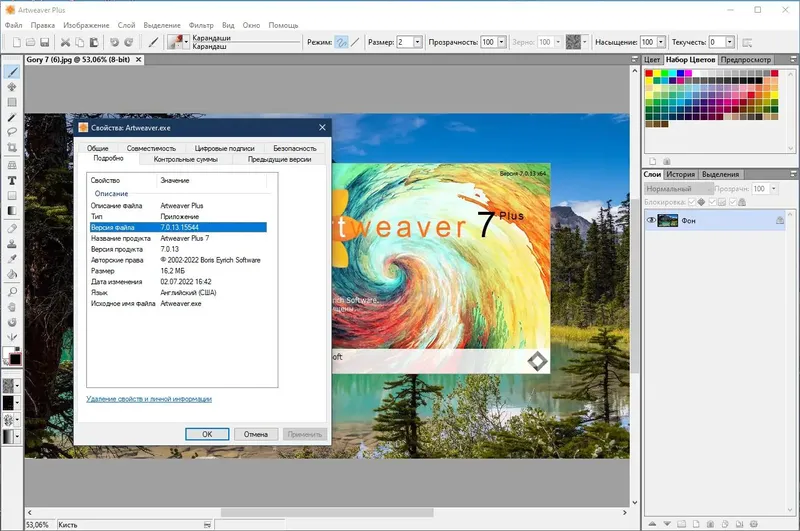
Task: Choose the Eraser tool
Action: click(12, 229)
